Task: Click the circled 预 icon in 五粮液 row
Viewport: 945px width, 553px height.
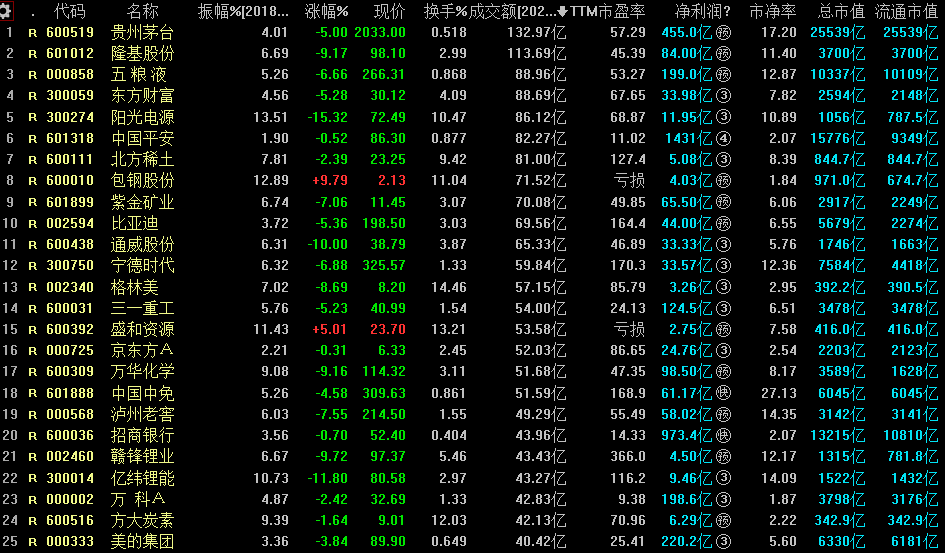Action: 723,75
